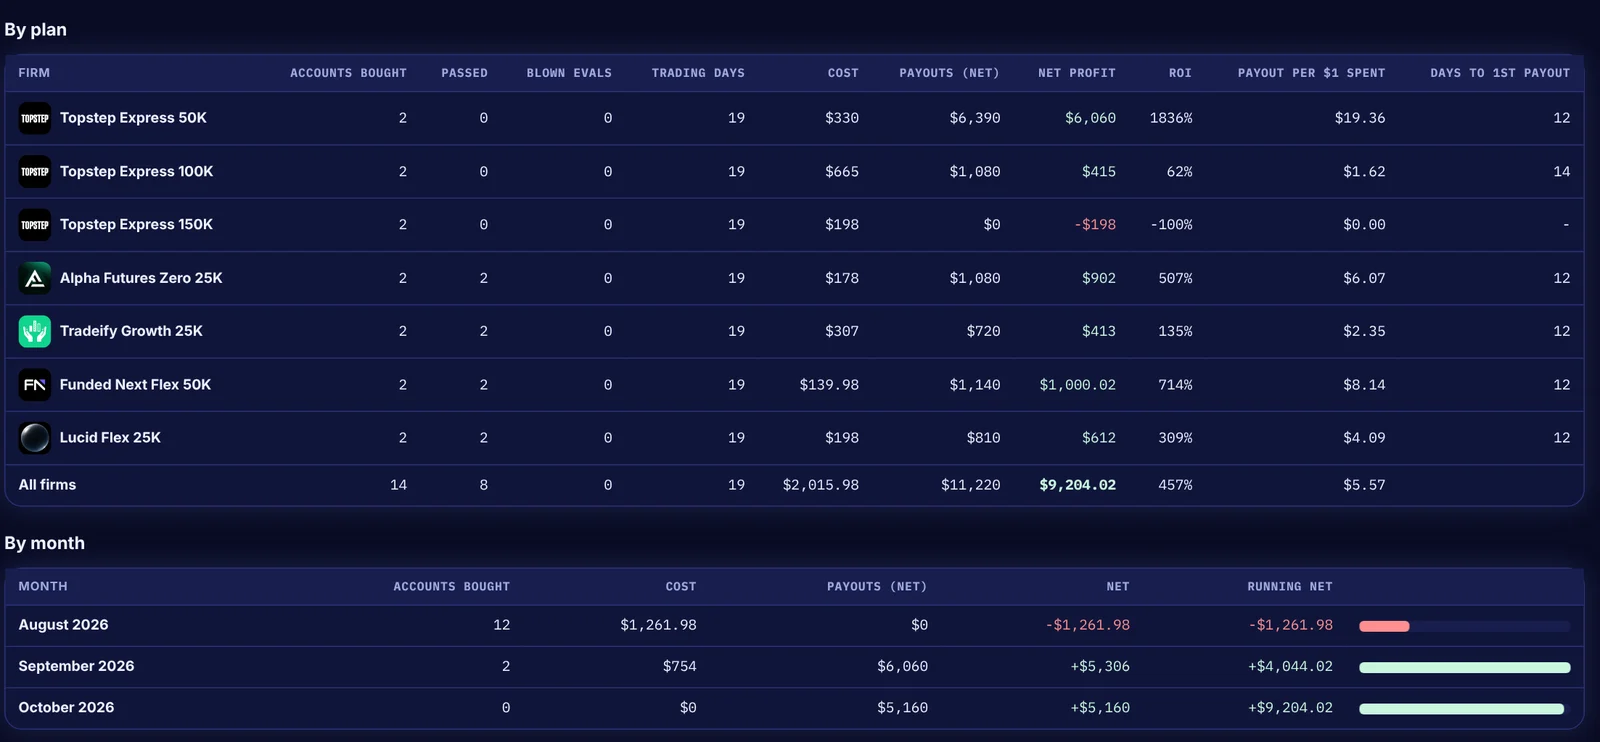Click the By plan section heading
The width and height of the screenshot is (1600, 742).
pos(36,30)
